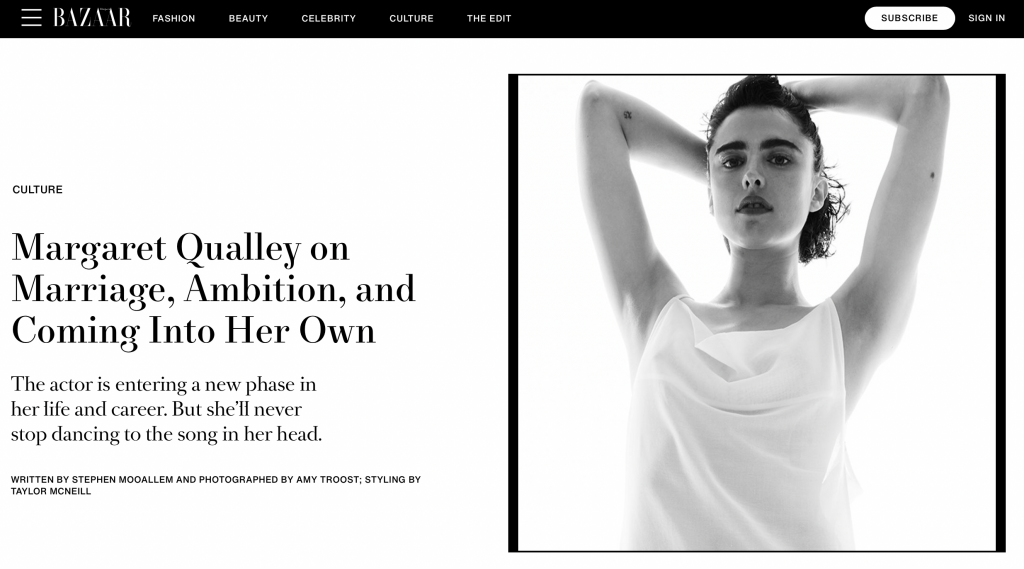Click the Subscribe button

pyautogui.click(x=910, y=18)
